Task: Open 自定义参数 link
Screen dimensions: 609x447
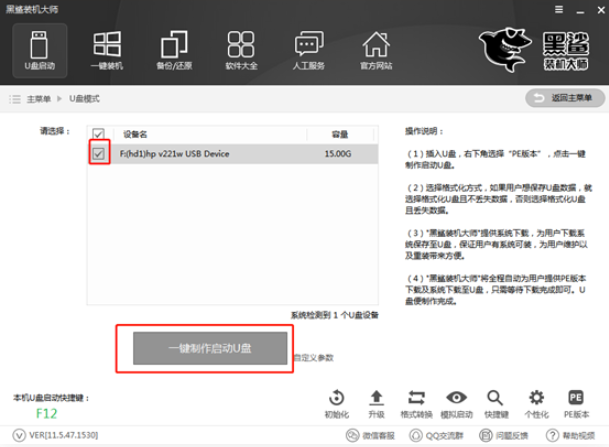Action: click(x=314, y=358)
